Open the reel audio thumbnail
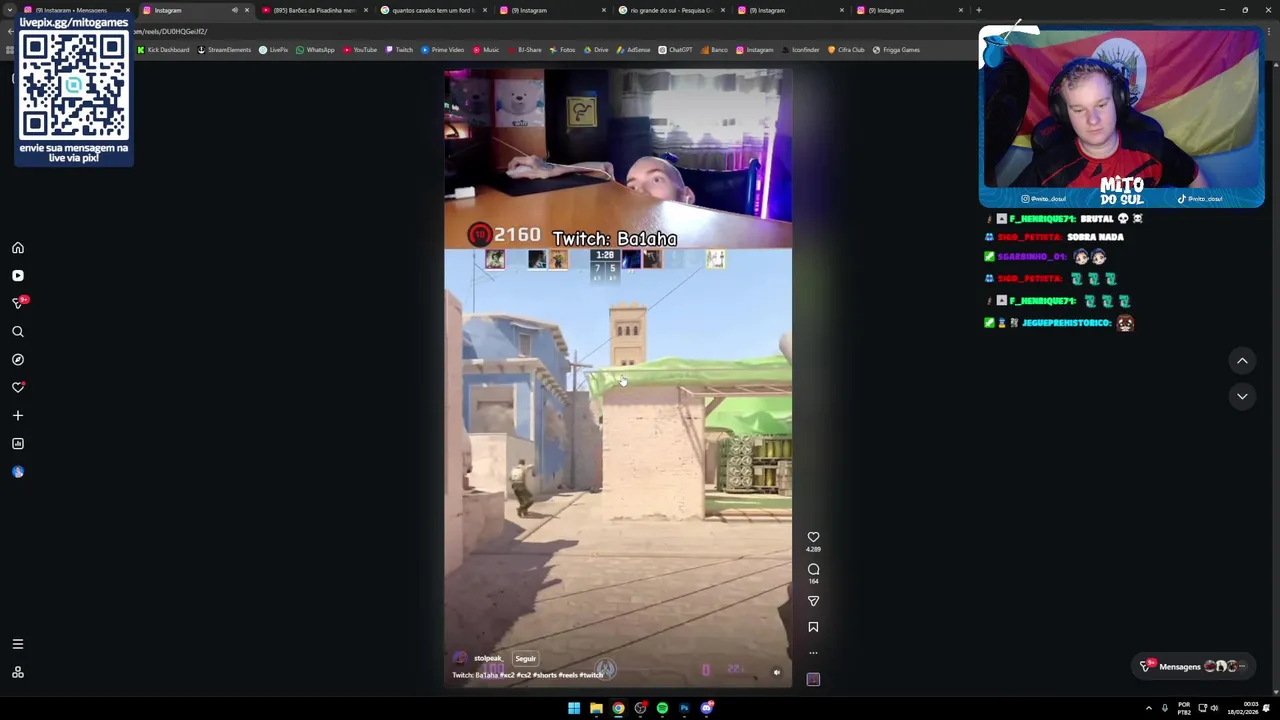 813,679
